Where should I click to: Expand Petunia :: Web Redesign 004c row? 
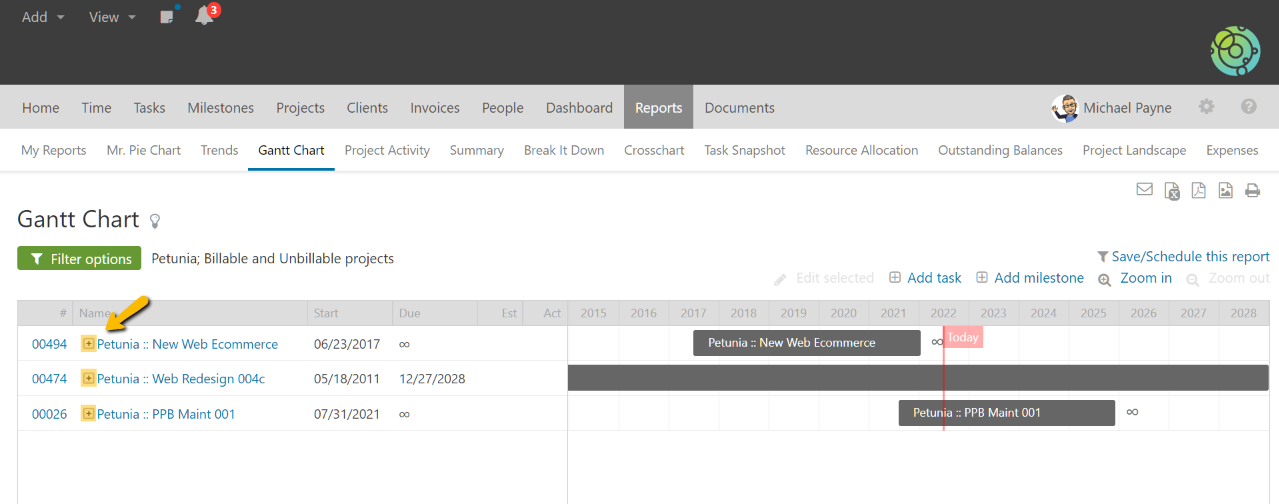pyautogui.click(x=88, y=379)
